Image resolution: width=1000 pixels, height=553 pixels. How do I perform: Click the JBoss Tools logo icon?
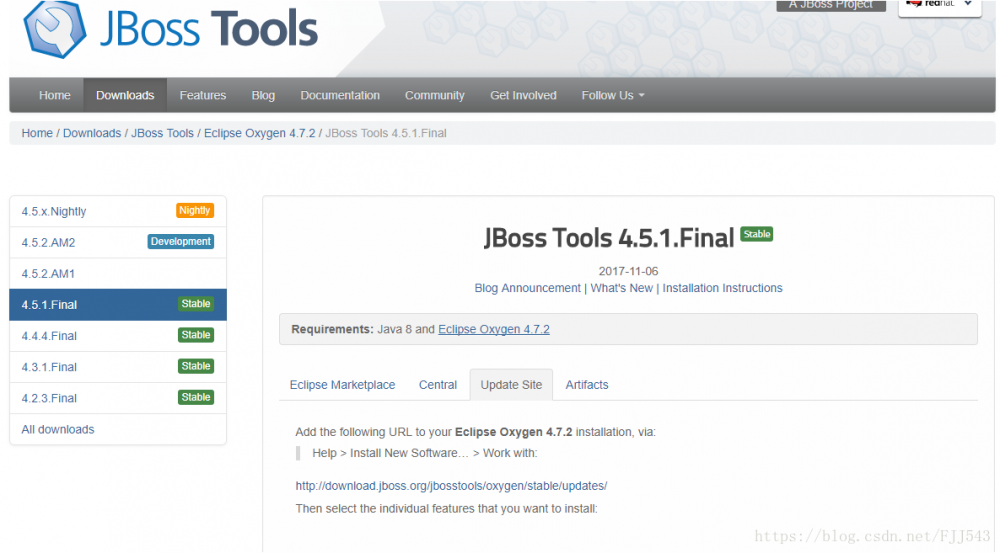tap(54, 29)
